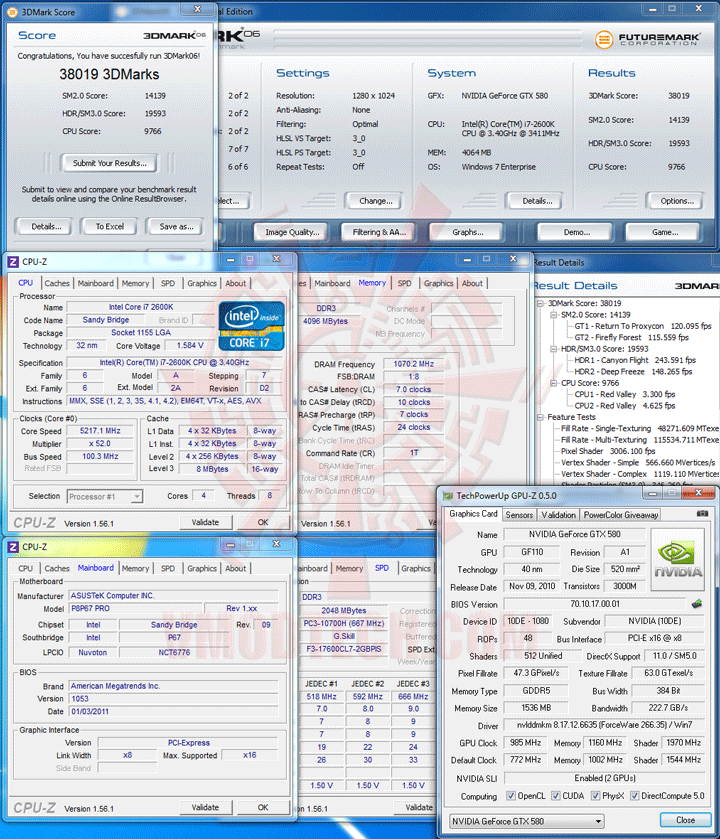Screen dimensions: 720x839
Task: Select HDR1 - Canyon Flight tree row
Action: pyautogui.click(x=635, y=360)
